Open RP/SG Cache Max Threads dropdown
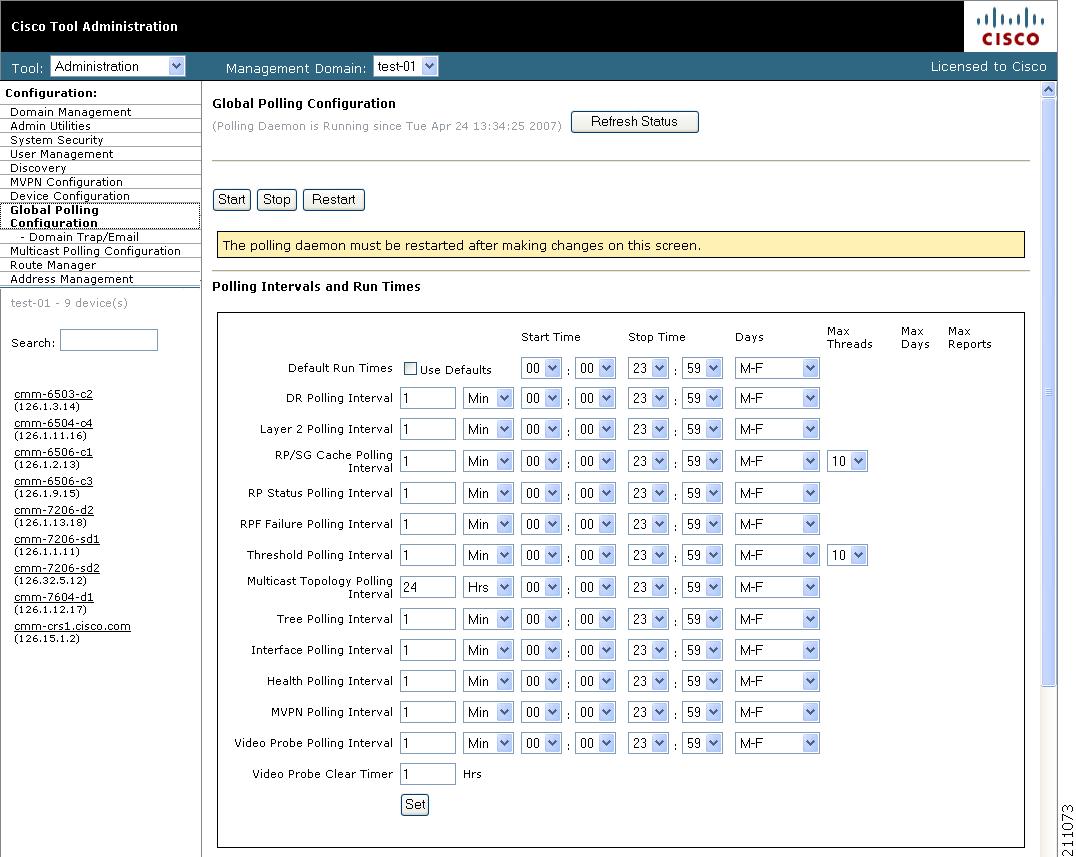The image size is (1076, 857). point(846,461)
